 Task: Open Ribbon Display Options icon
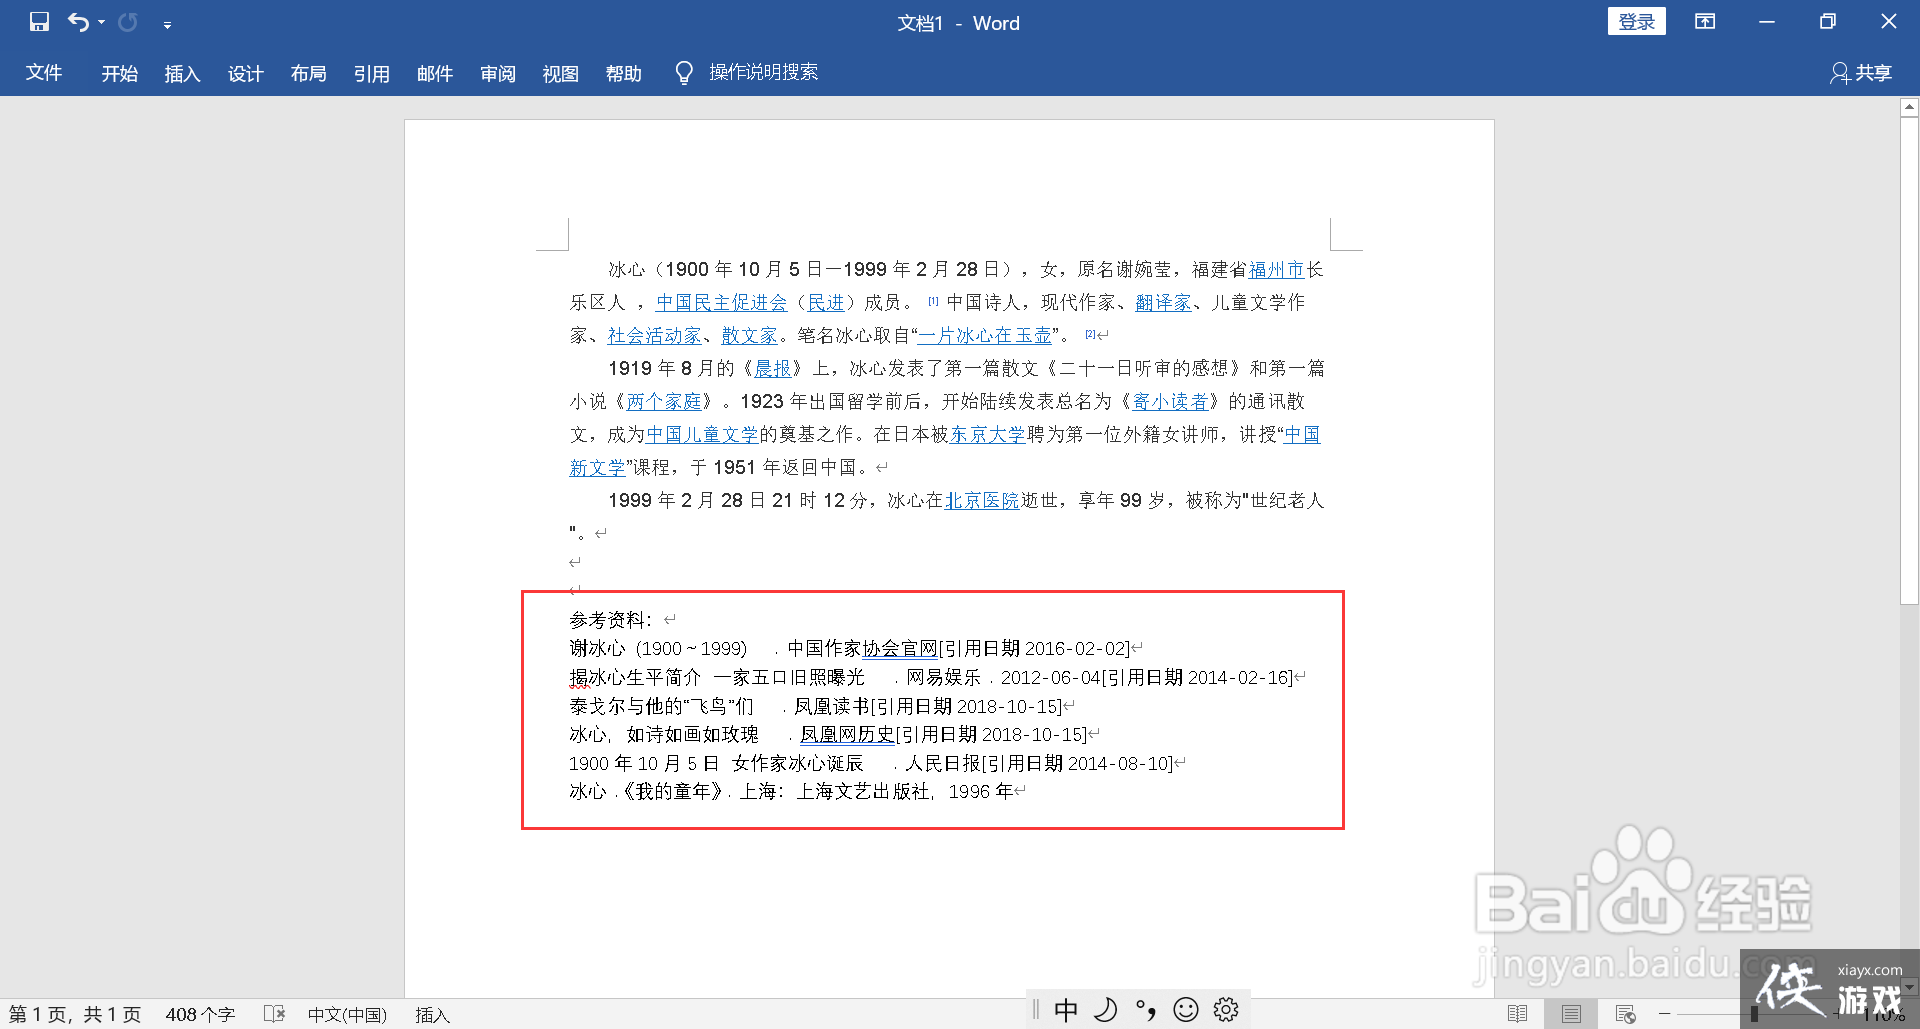[1705, 22]
